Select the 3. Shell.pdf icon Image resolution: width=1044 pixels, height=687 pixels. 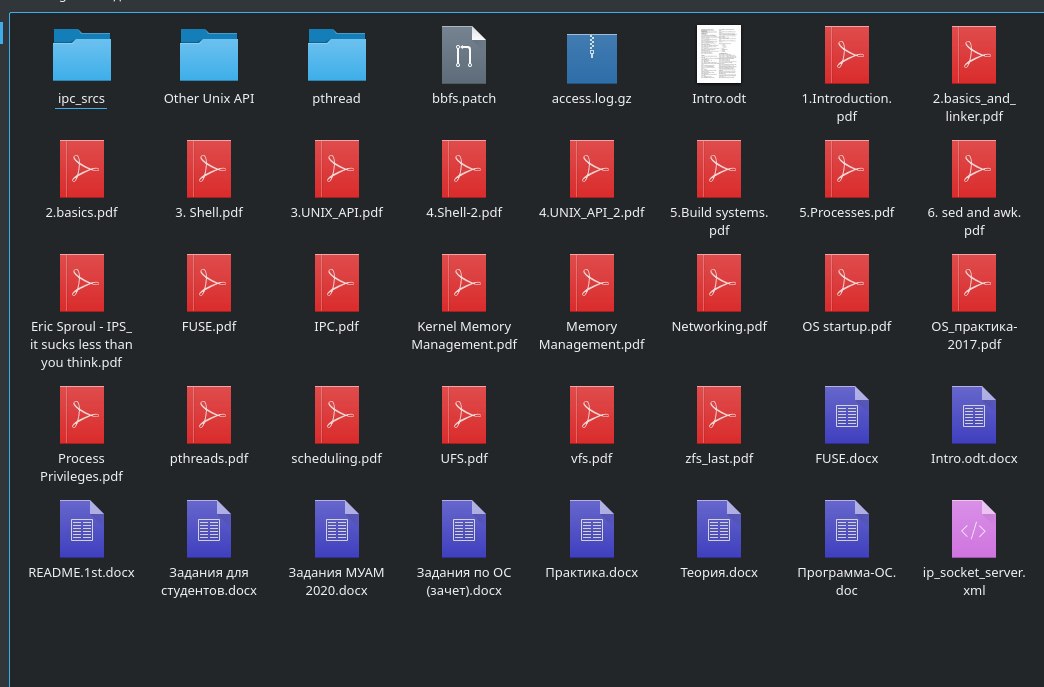(x=209, y=169)
